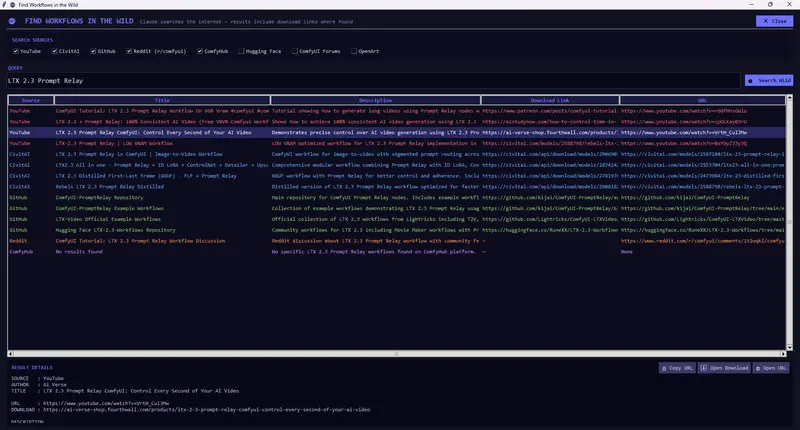This screenshot has height=430, width=800.
Task: Click the Search Wild button
Action: (x=769, y=81)
